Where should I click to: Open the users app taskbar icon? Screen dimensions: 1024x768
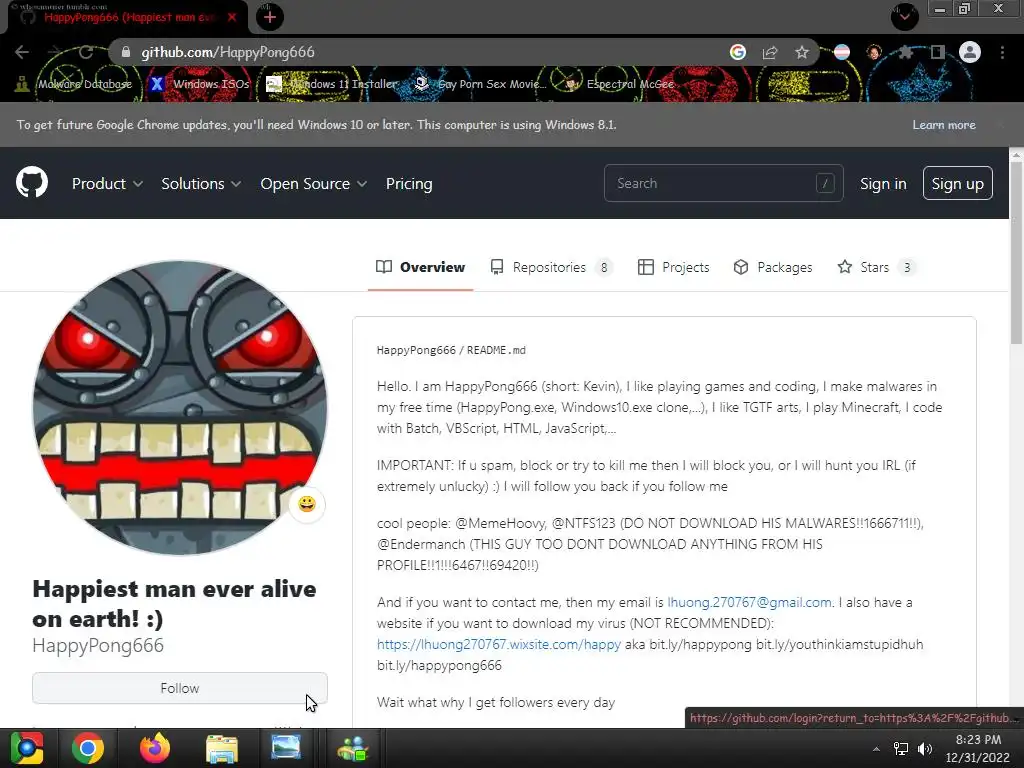353,748
